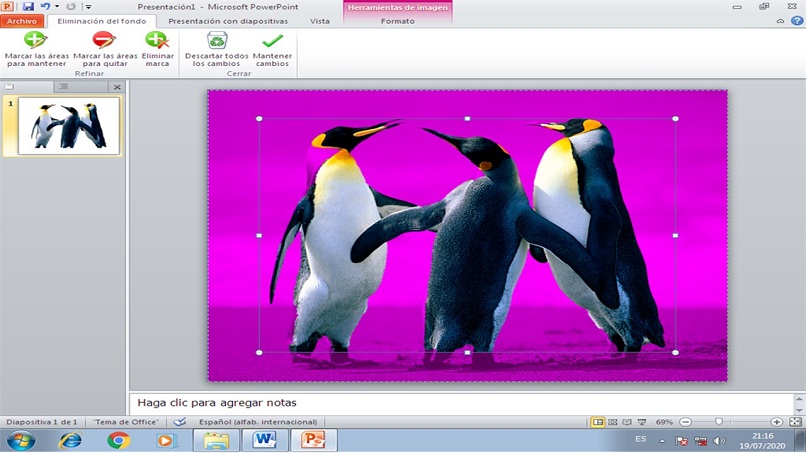This screenshot has height=453, width=806.
Task: Click the redo icon in Quick Access toolbar
Action: [71, 7]
